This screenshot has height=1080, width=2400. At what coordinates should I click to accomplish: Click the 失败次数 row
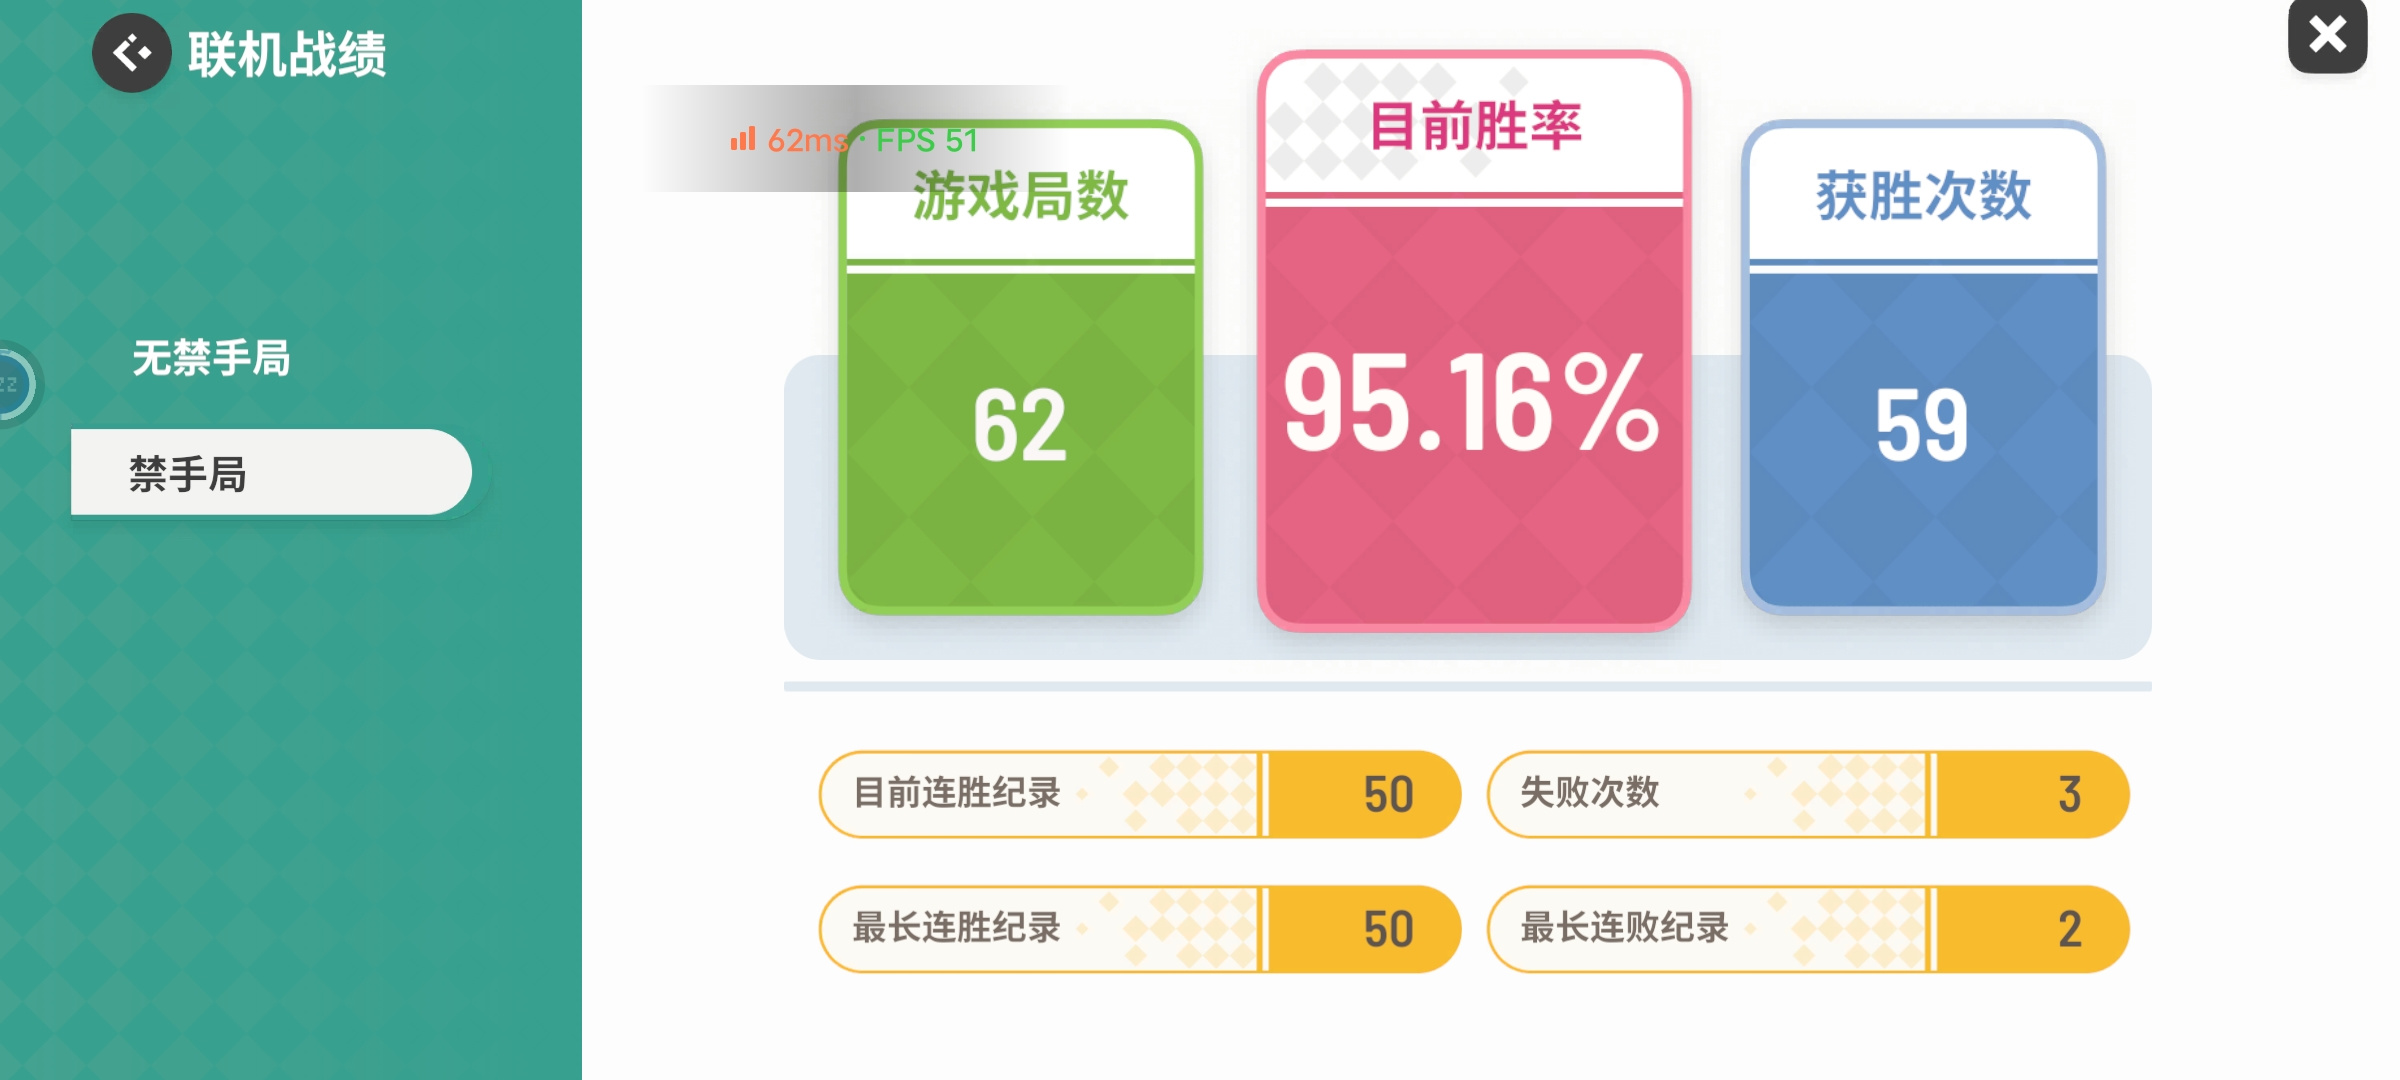[x=1808, y=794]
